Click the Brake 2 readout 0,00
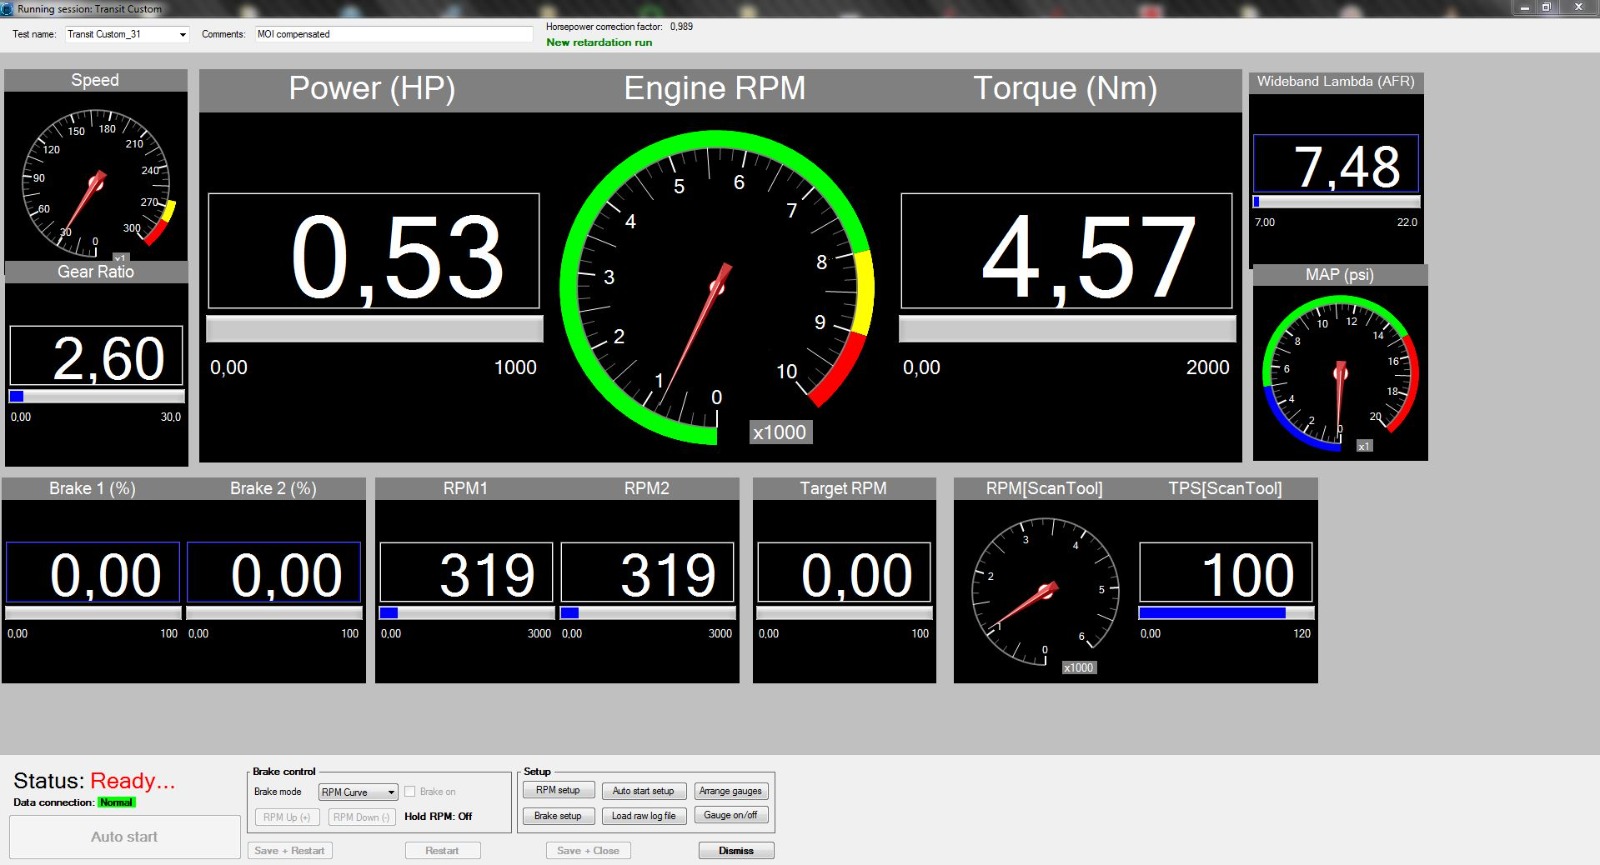 tap(274, 573)
